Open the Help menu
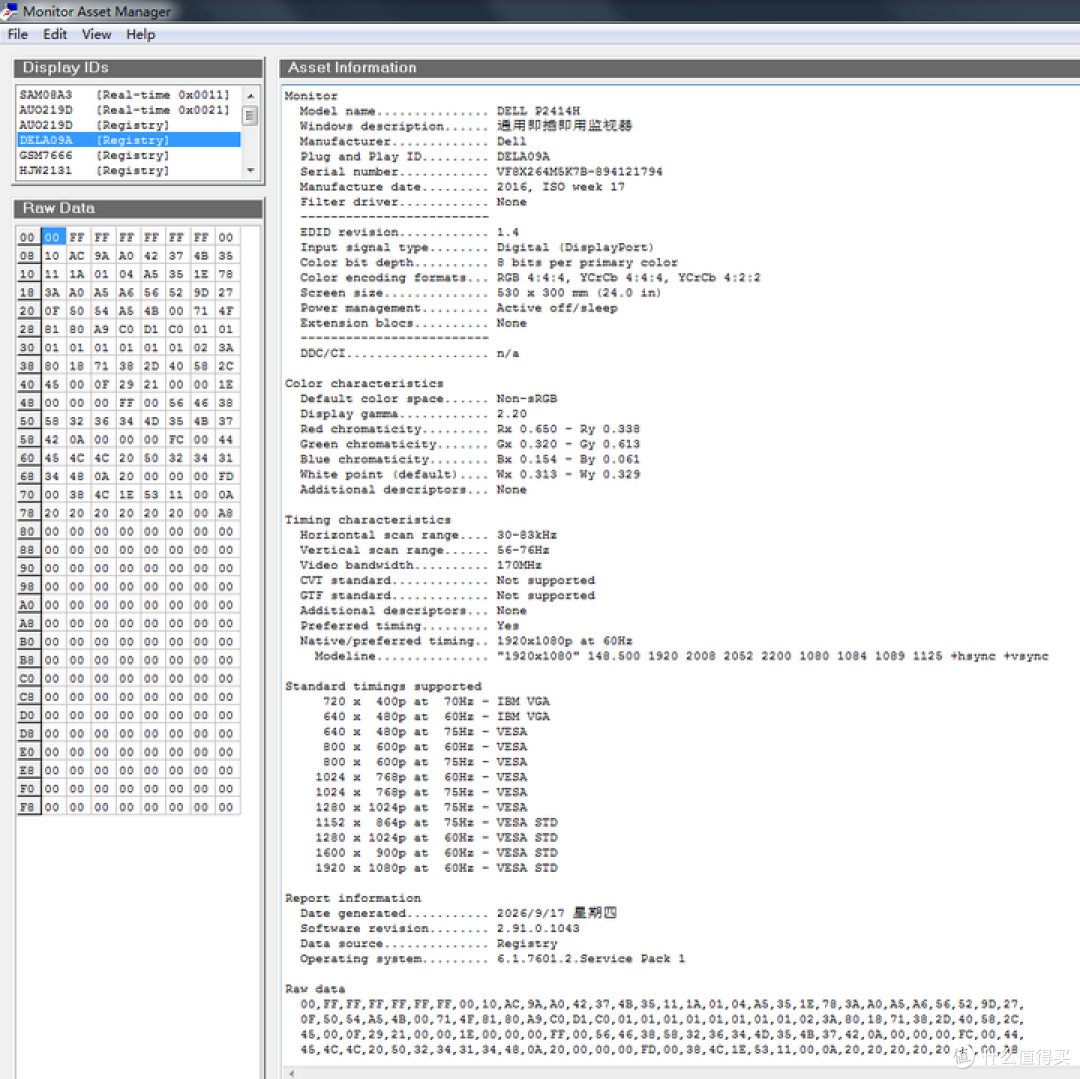The width and height of the screenshot is (1080, 1079). (x=141, y=34)
